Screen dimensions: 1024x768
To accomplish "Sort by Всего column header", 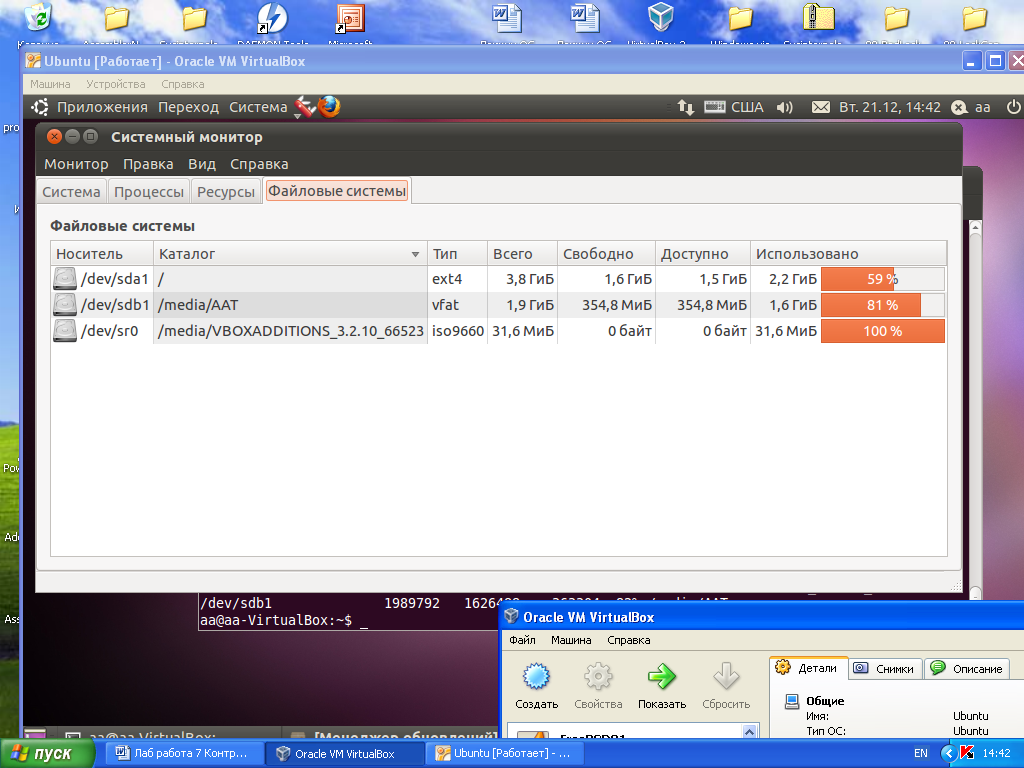I will 522,253.
